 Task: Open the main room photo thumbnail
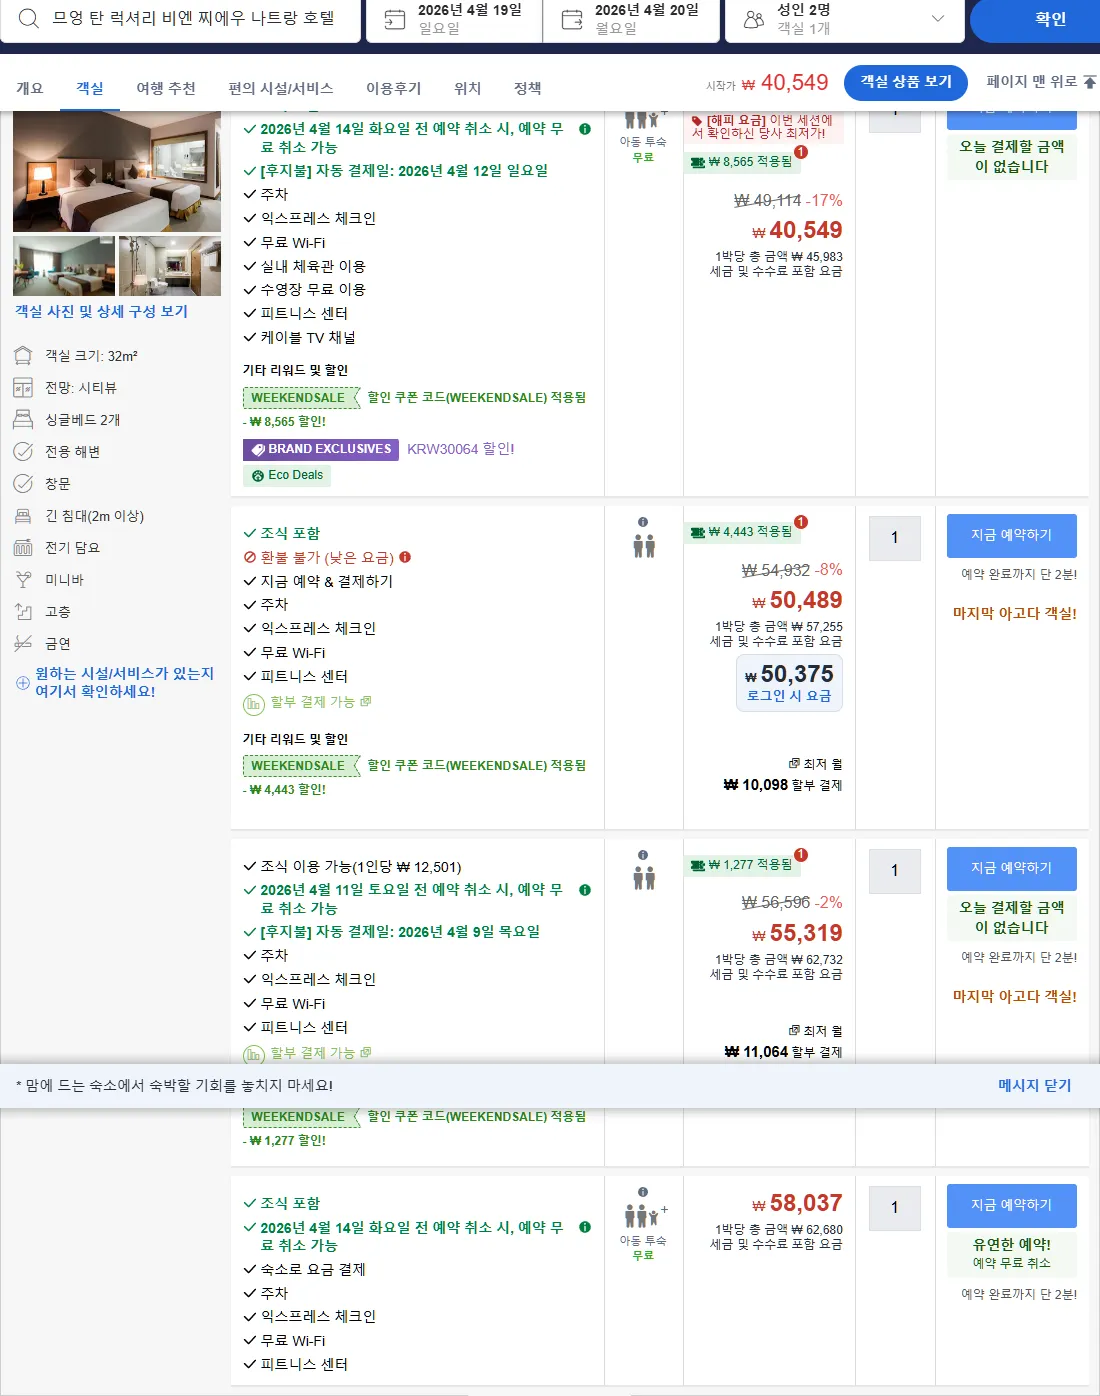click(117, 172)
